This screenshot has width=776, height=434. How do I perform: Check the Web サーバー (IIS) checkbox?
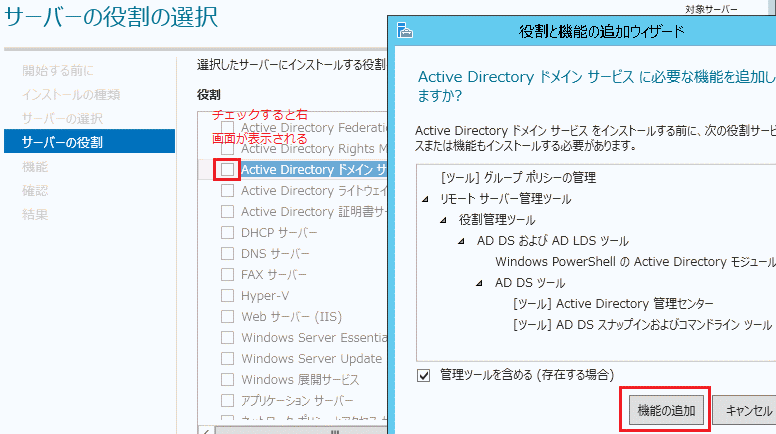(x=227, y=316)
